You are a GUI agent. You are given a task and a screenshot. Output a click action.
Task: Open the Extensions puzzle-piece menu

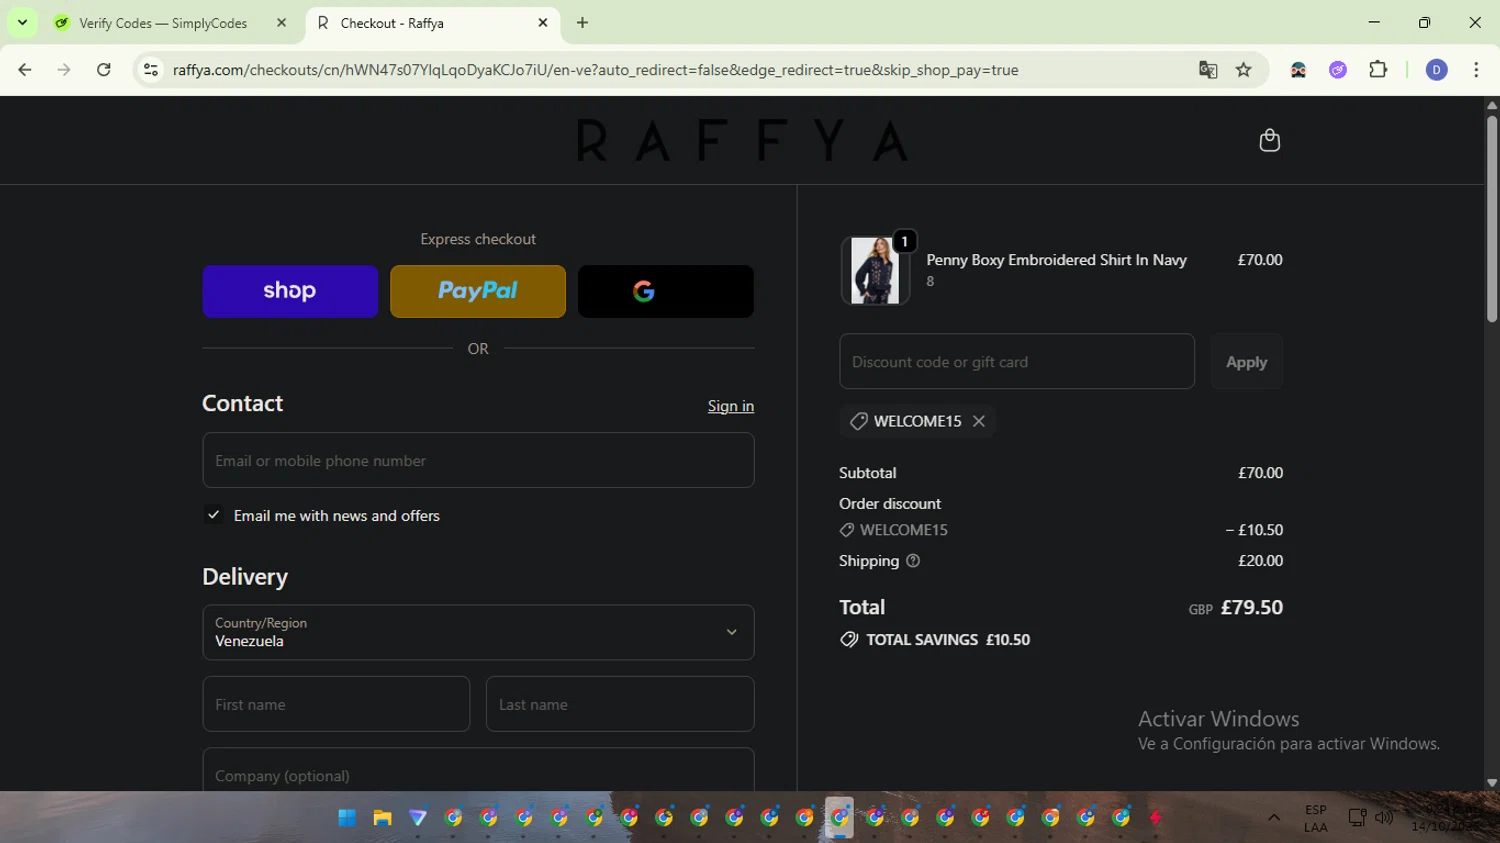pos(1378,70)
